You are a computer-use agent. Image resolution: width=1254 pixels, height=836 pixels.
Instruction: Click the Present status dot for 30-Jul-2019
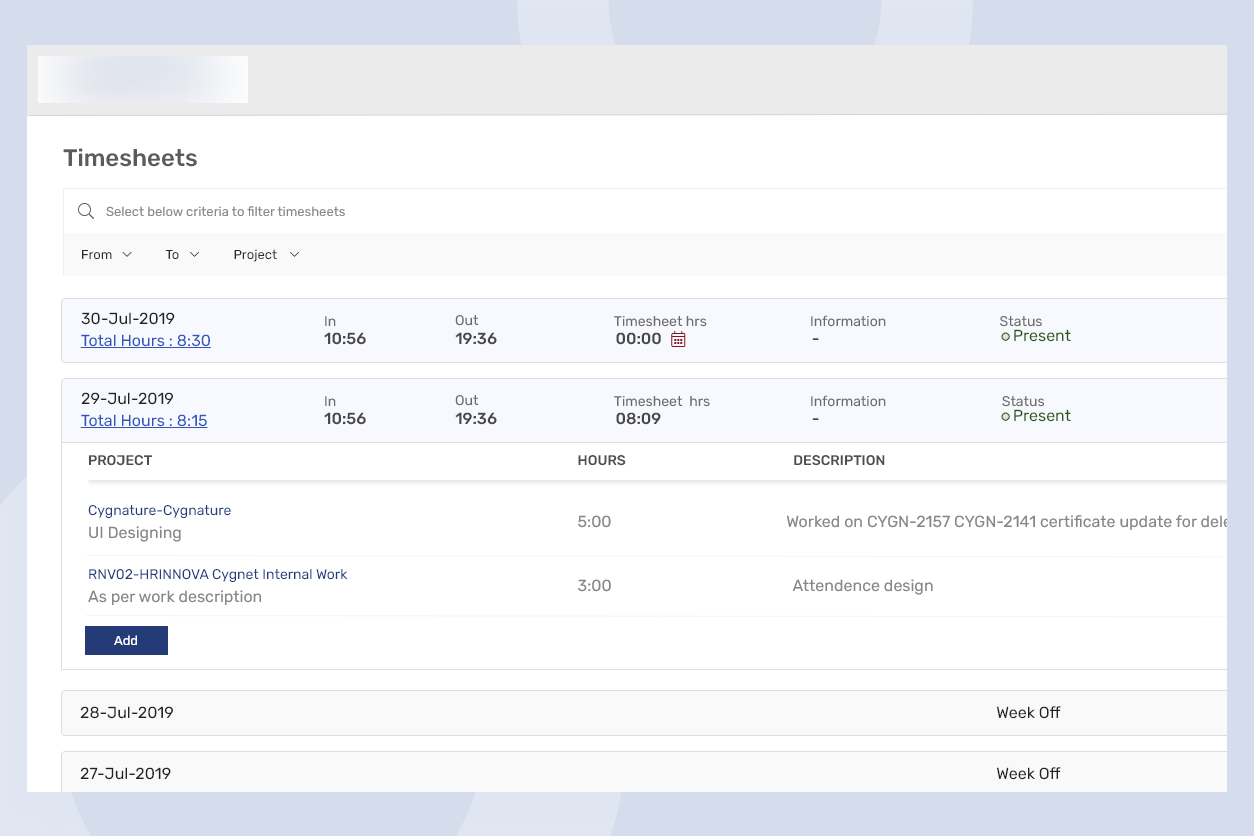tap(1005, 337)
